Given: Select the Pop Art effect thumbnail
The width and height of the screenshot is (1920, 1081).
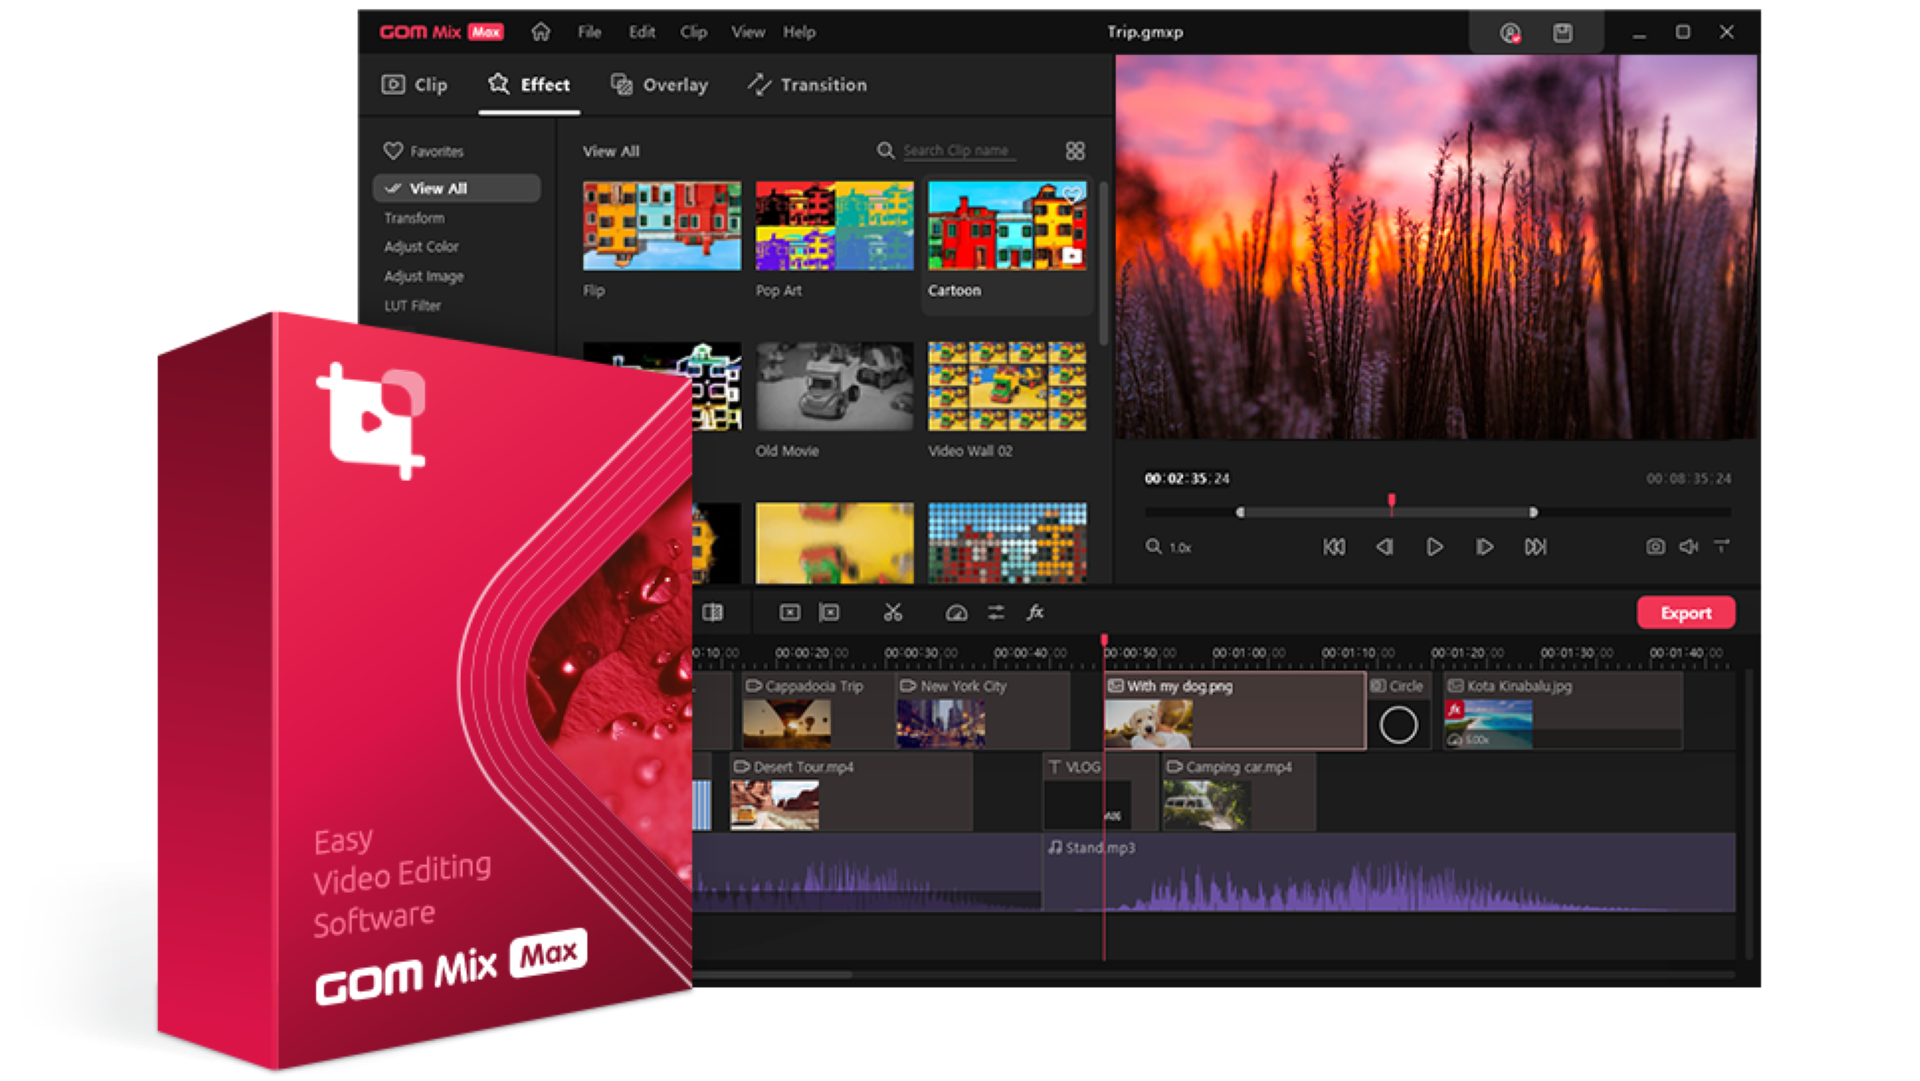Looking at the screenshot, I should (x=834, y=226).
